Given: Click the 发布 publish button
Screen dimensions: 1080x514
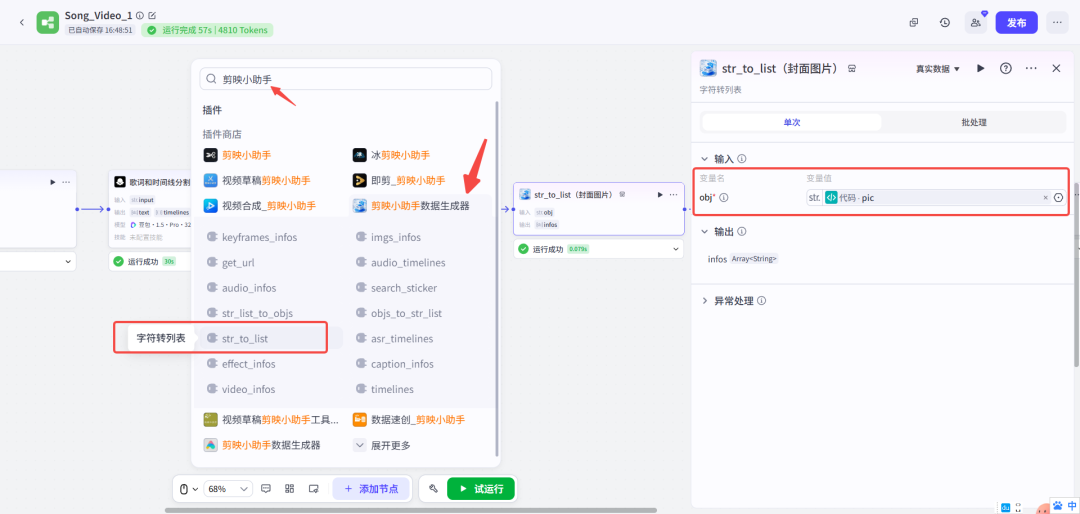Looking at the screenshot, I should [1017, 22].
